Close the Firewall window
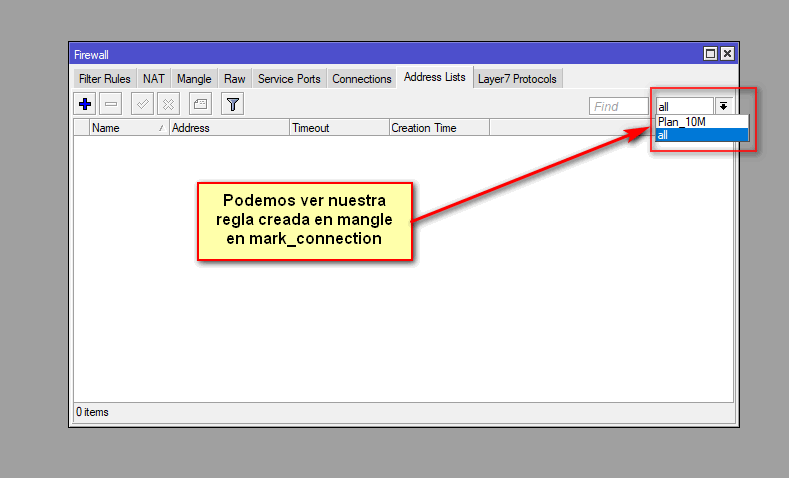This screenshot has height=478, width=789. click(x=727, y=54)
